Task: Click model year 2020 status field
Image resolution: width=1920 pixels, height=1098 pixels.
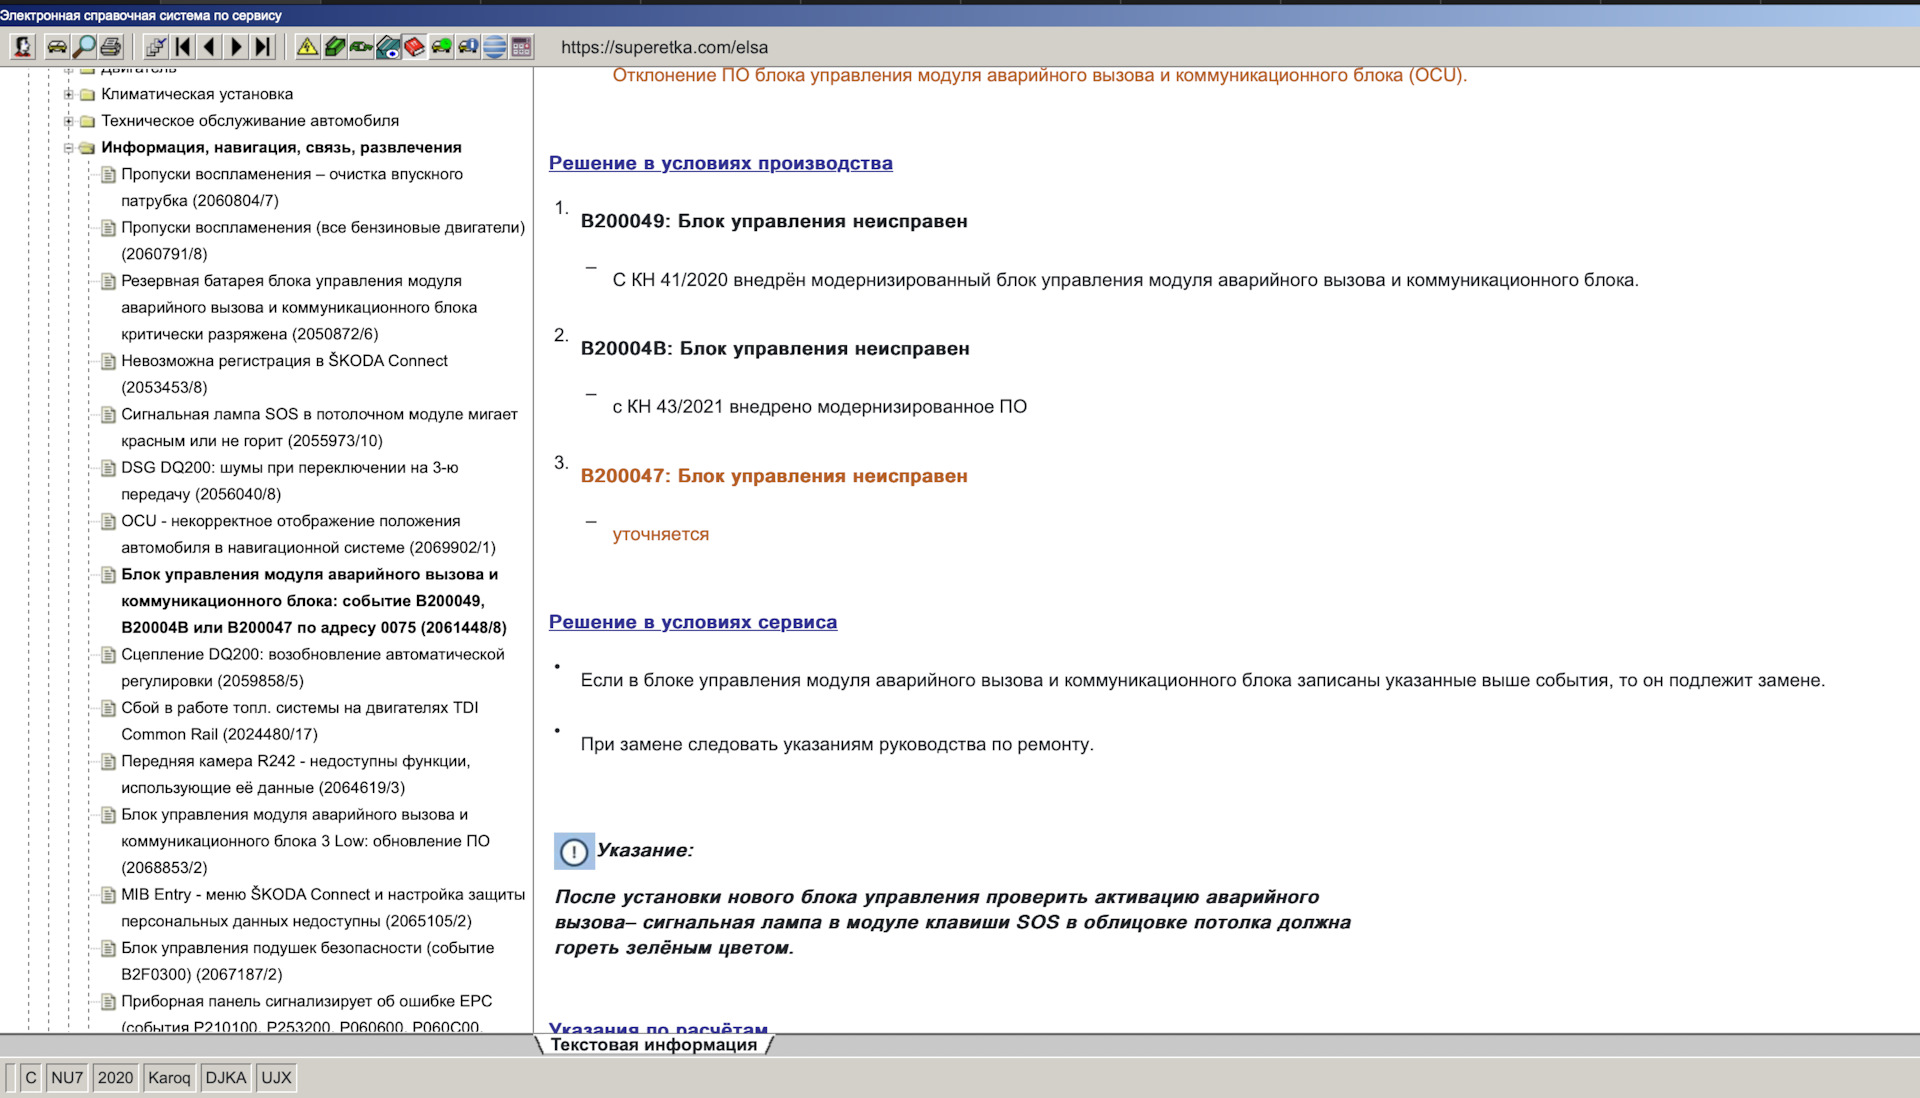Action: [115, 1078]
